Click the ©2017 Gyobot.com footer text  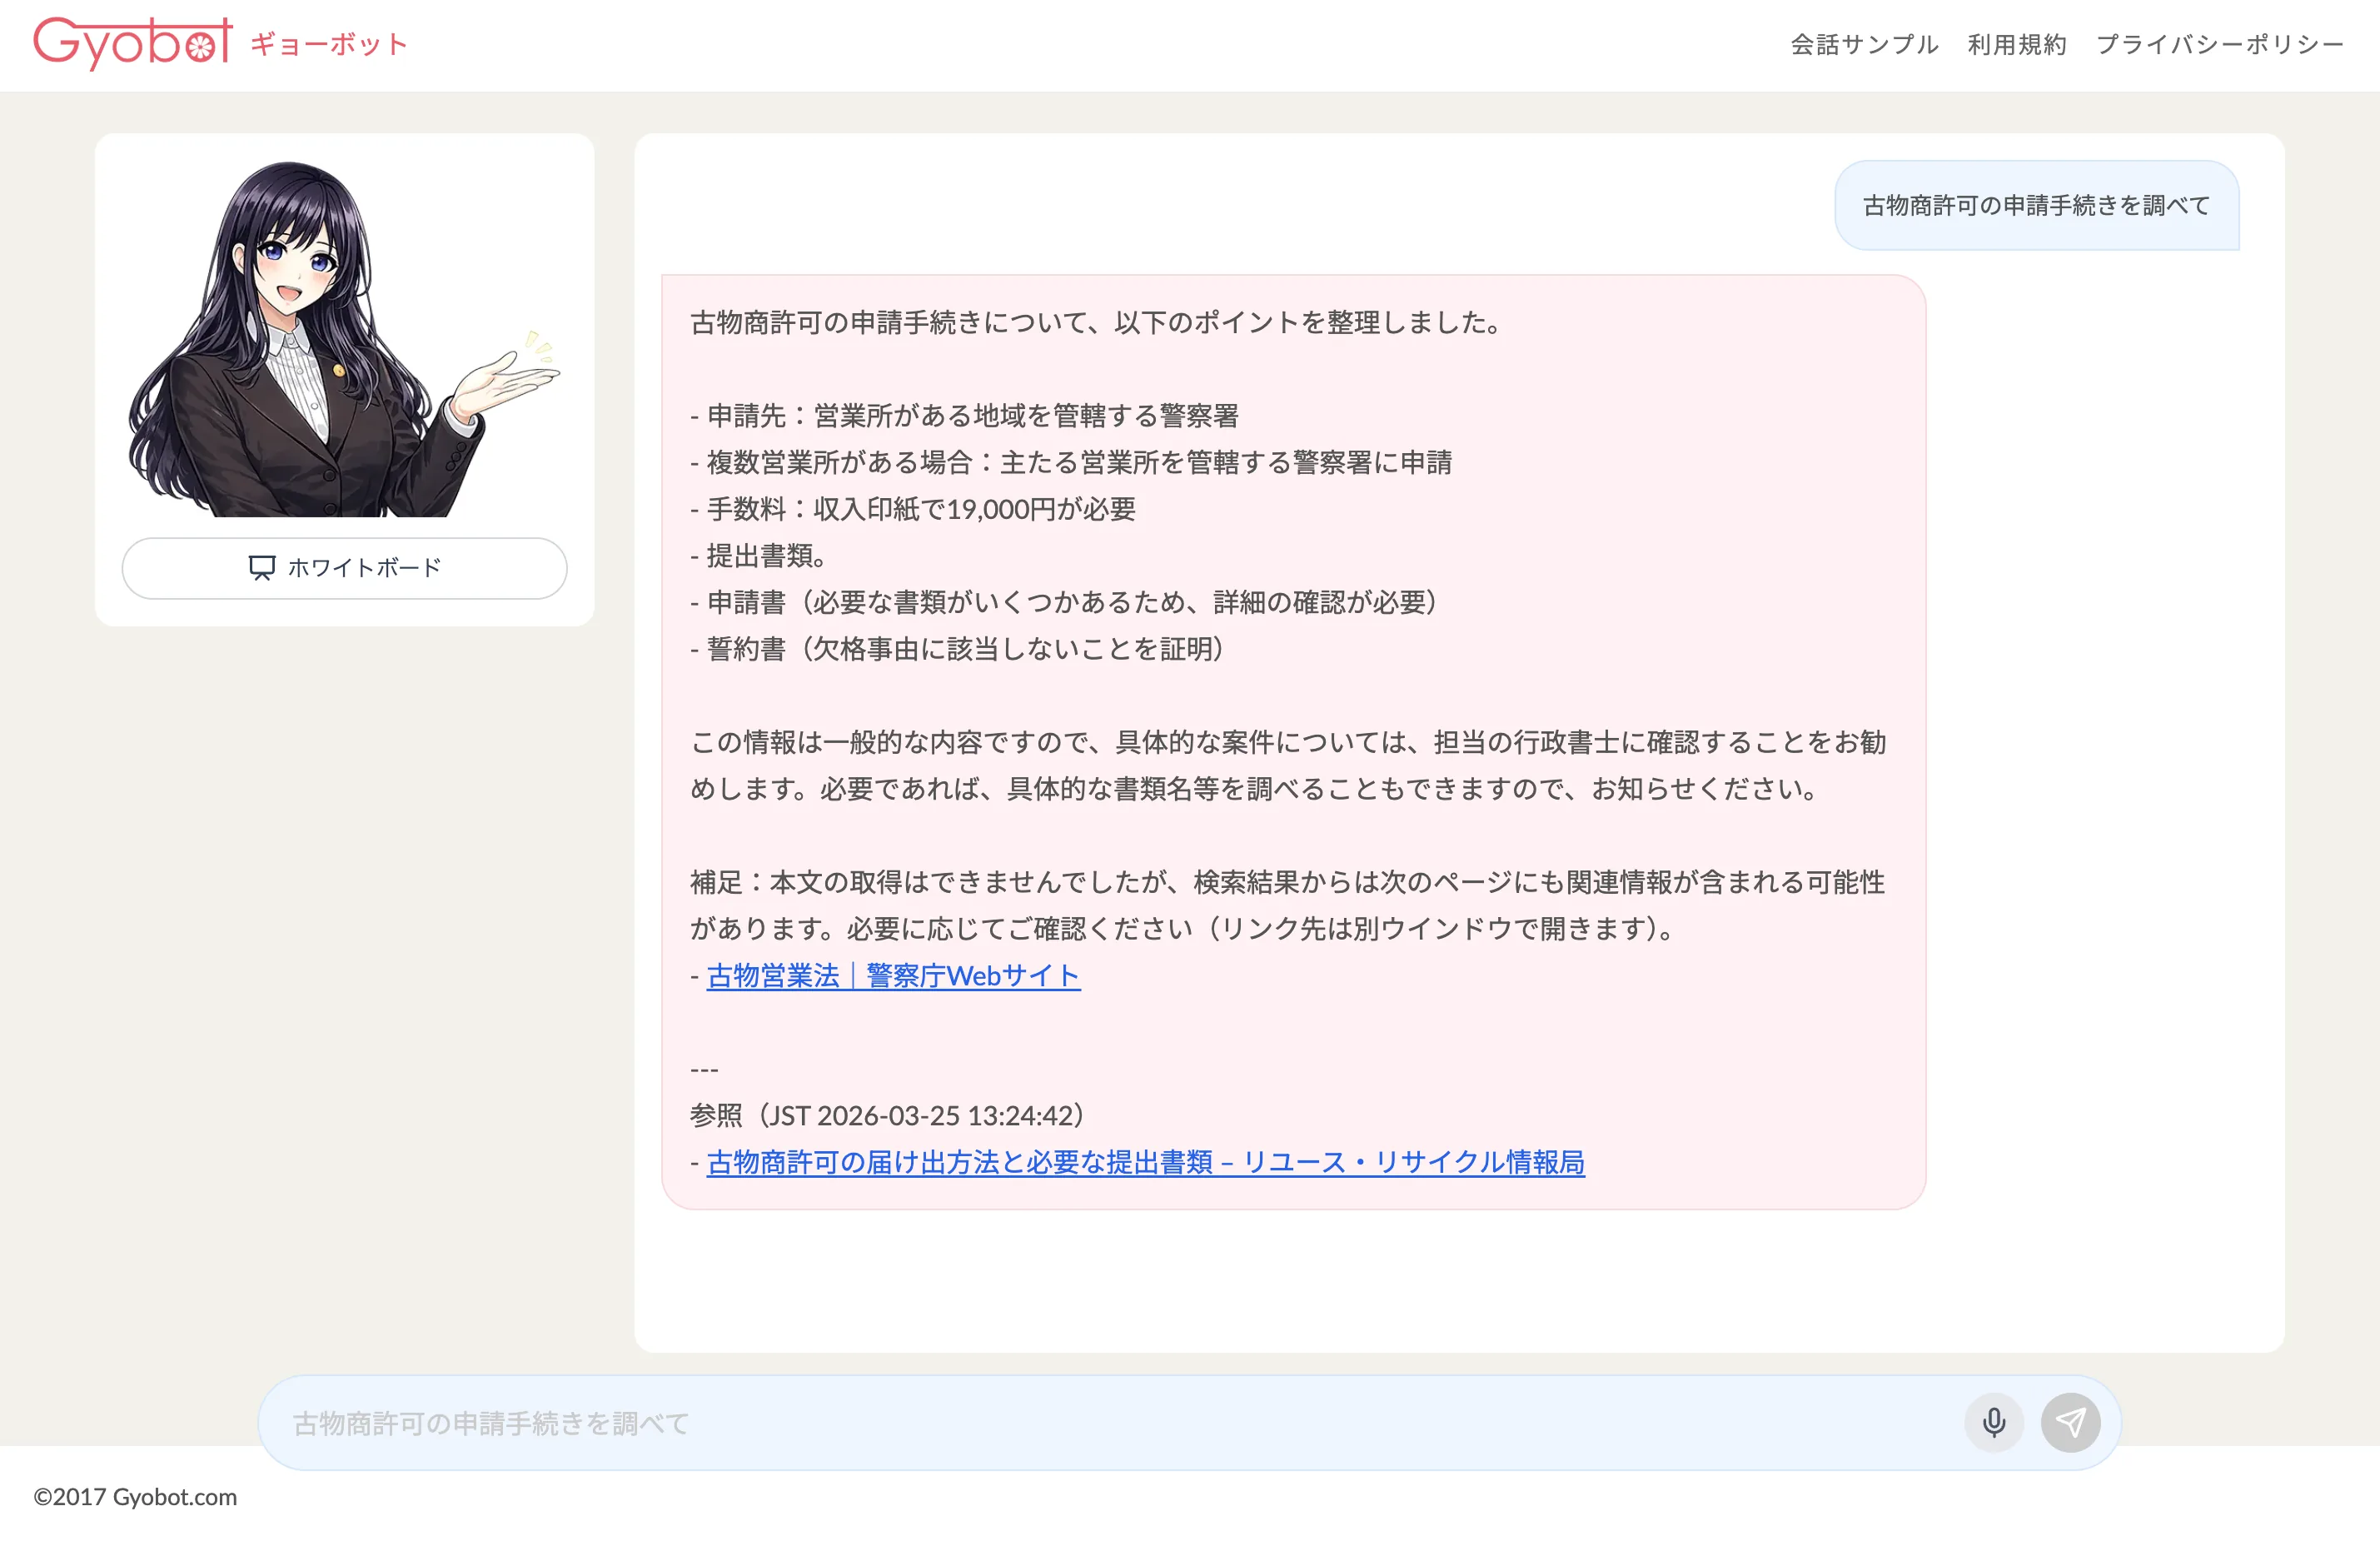click(x=135, y=1496)
